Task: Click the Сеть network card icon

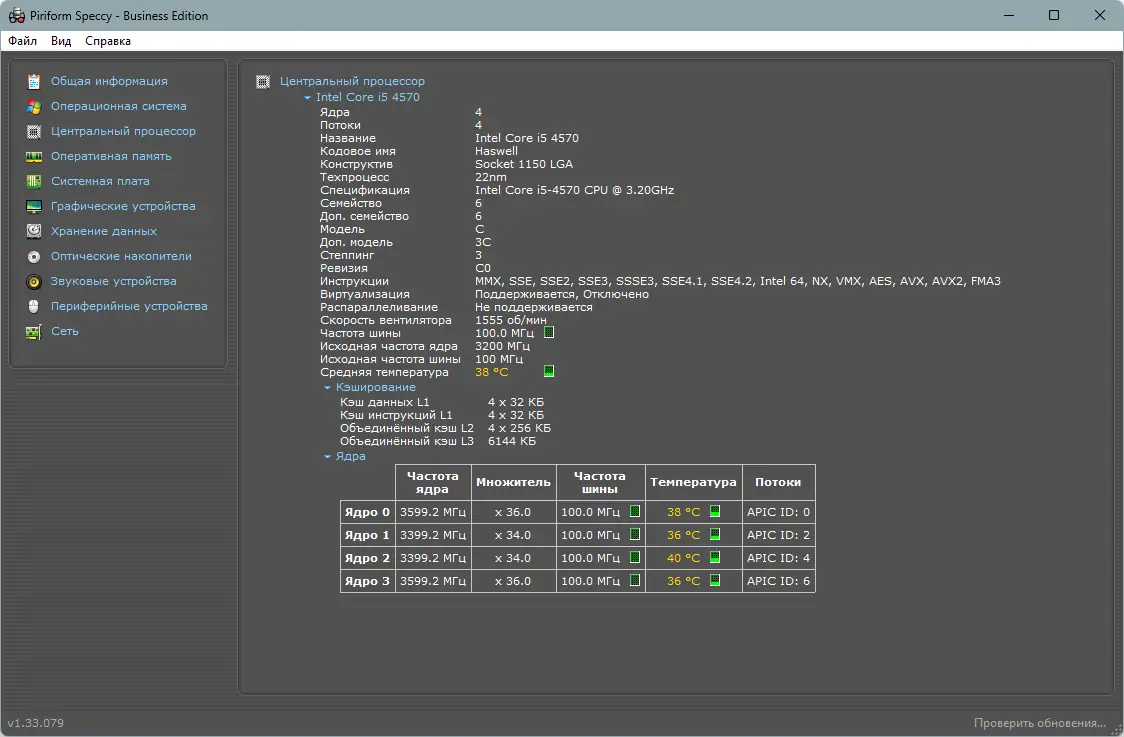Action: tap(34, 332)
